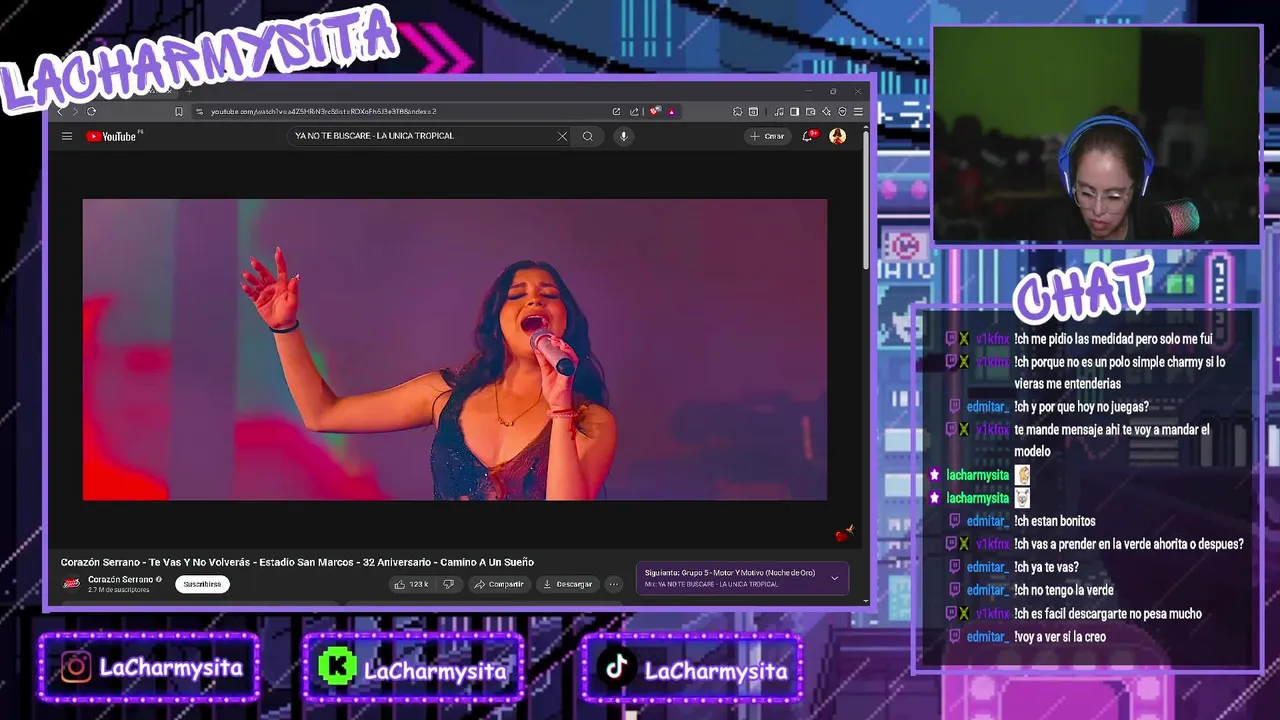
Task: Click the Descargar download button
Action: (x=567, y=584)
